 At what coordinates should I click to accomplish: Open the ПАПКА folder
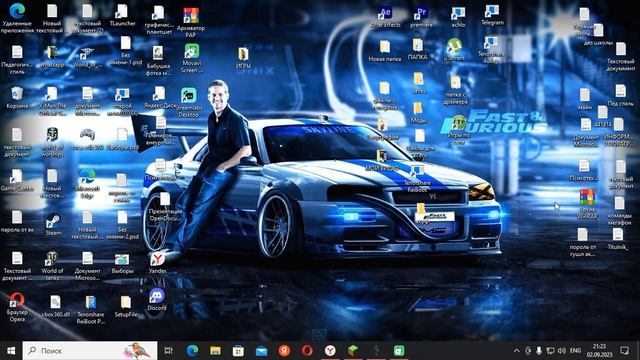pyautogui.click(x=418, y=50)
